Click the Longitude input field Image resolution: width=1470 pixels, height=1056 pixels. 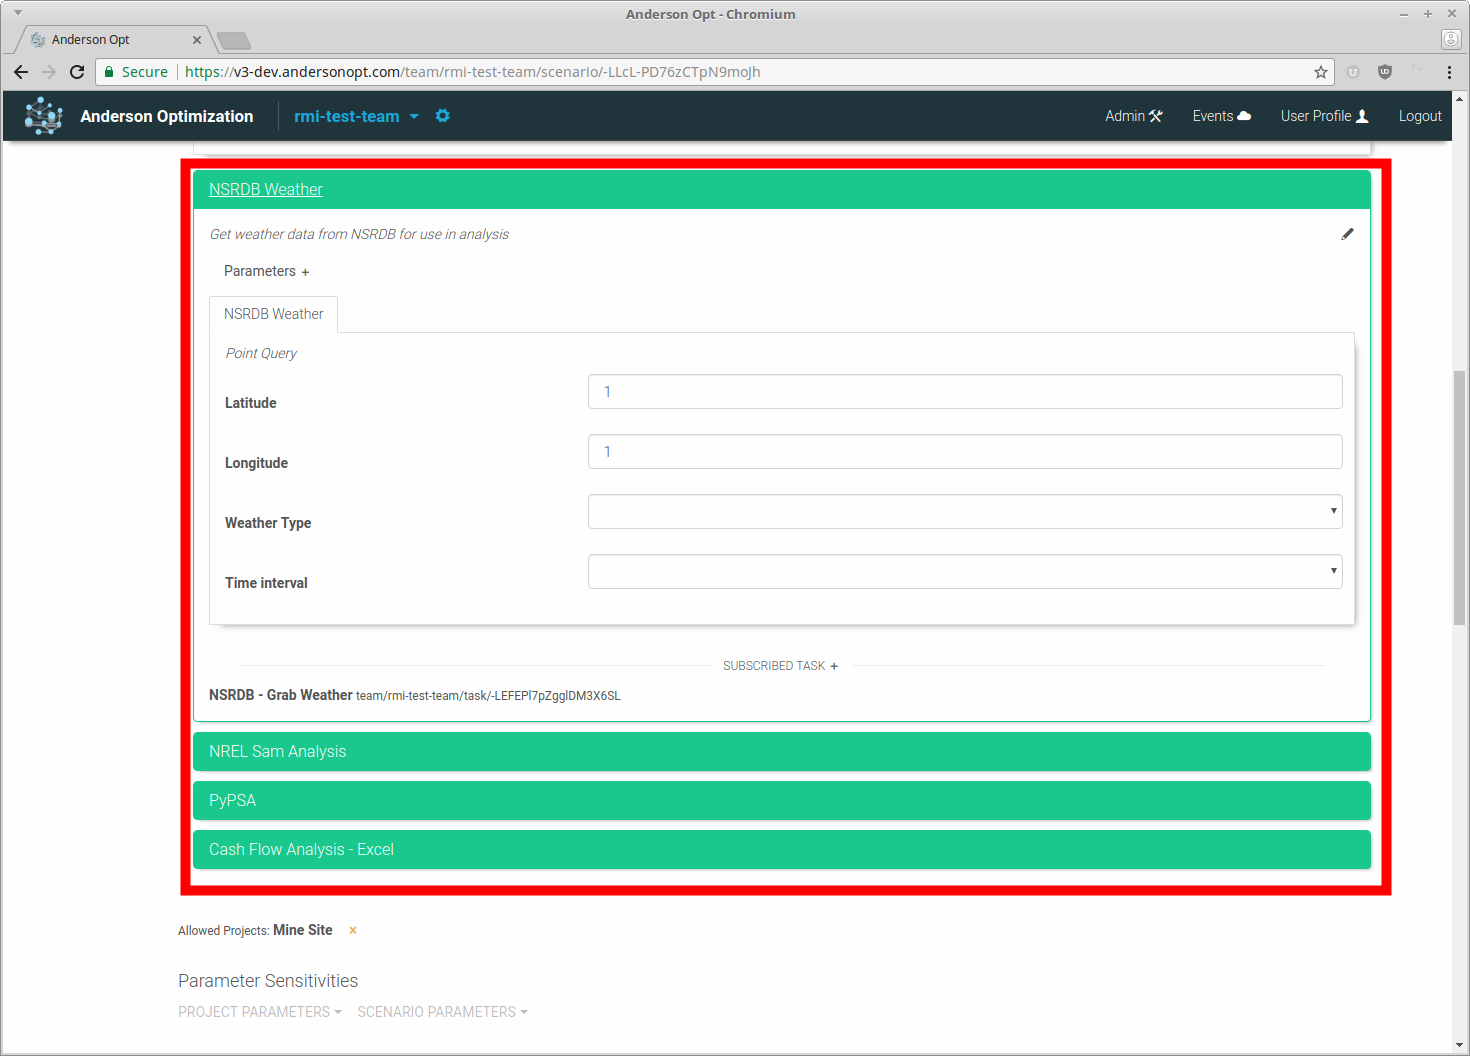pyautogui.click(x=965, y=451)
